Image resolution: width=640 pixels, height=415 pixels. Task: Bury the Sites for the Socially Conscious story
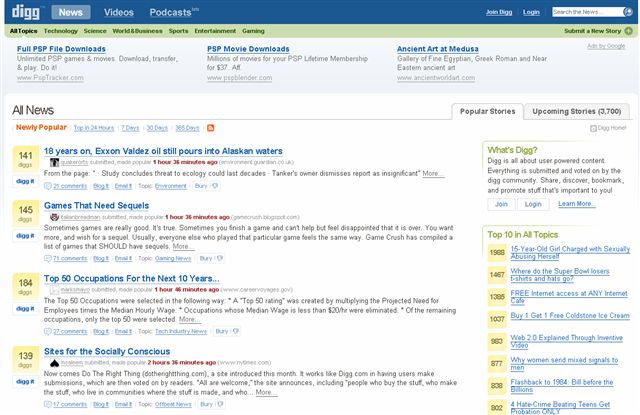[211, 404]
